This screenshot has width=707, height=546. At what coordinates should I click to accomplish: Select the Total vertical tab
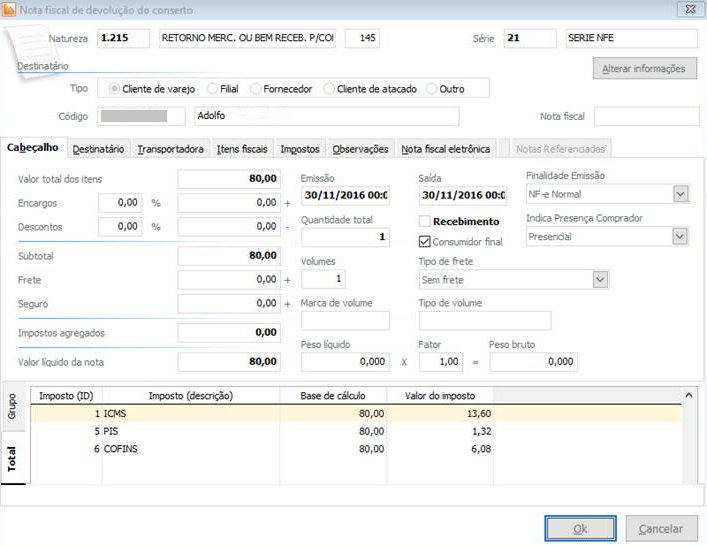click(x=13, y=459)
